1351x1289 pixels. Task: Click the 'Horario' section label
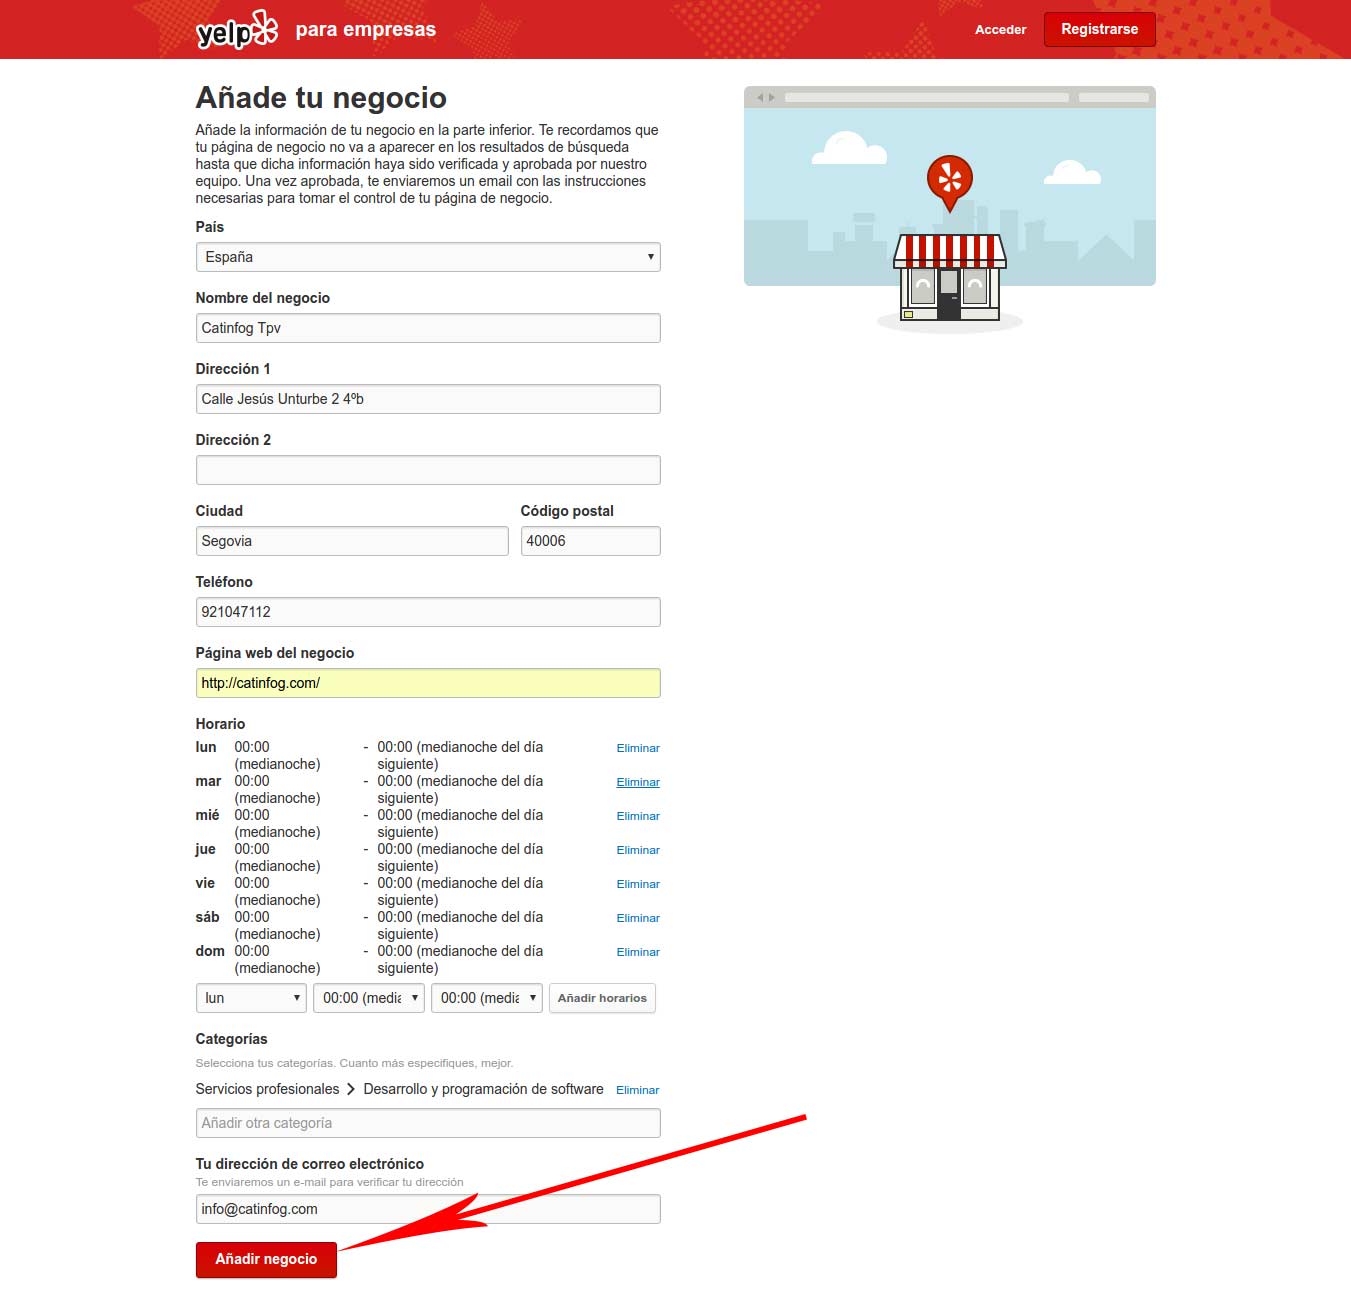coord(220,724)
